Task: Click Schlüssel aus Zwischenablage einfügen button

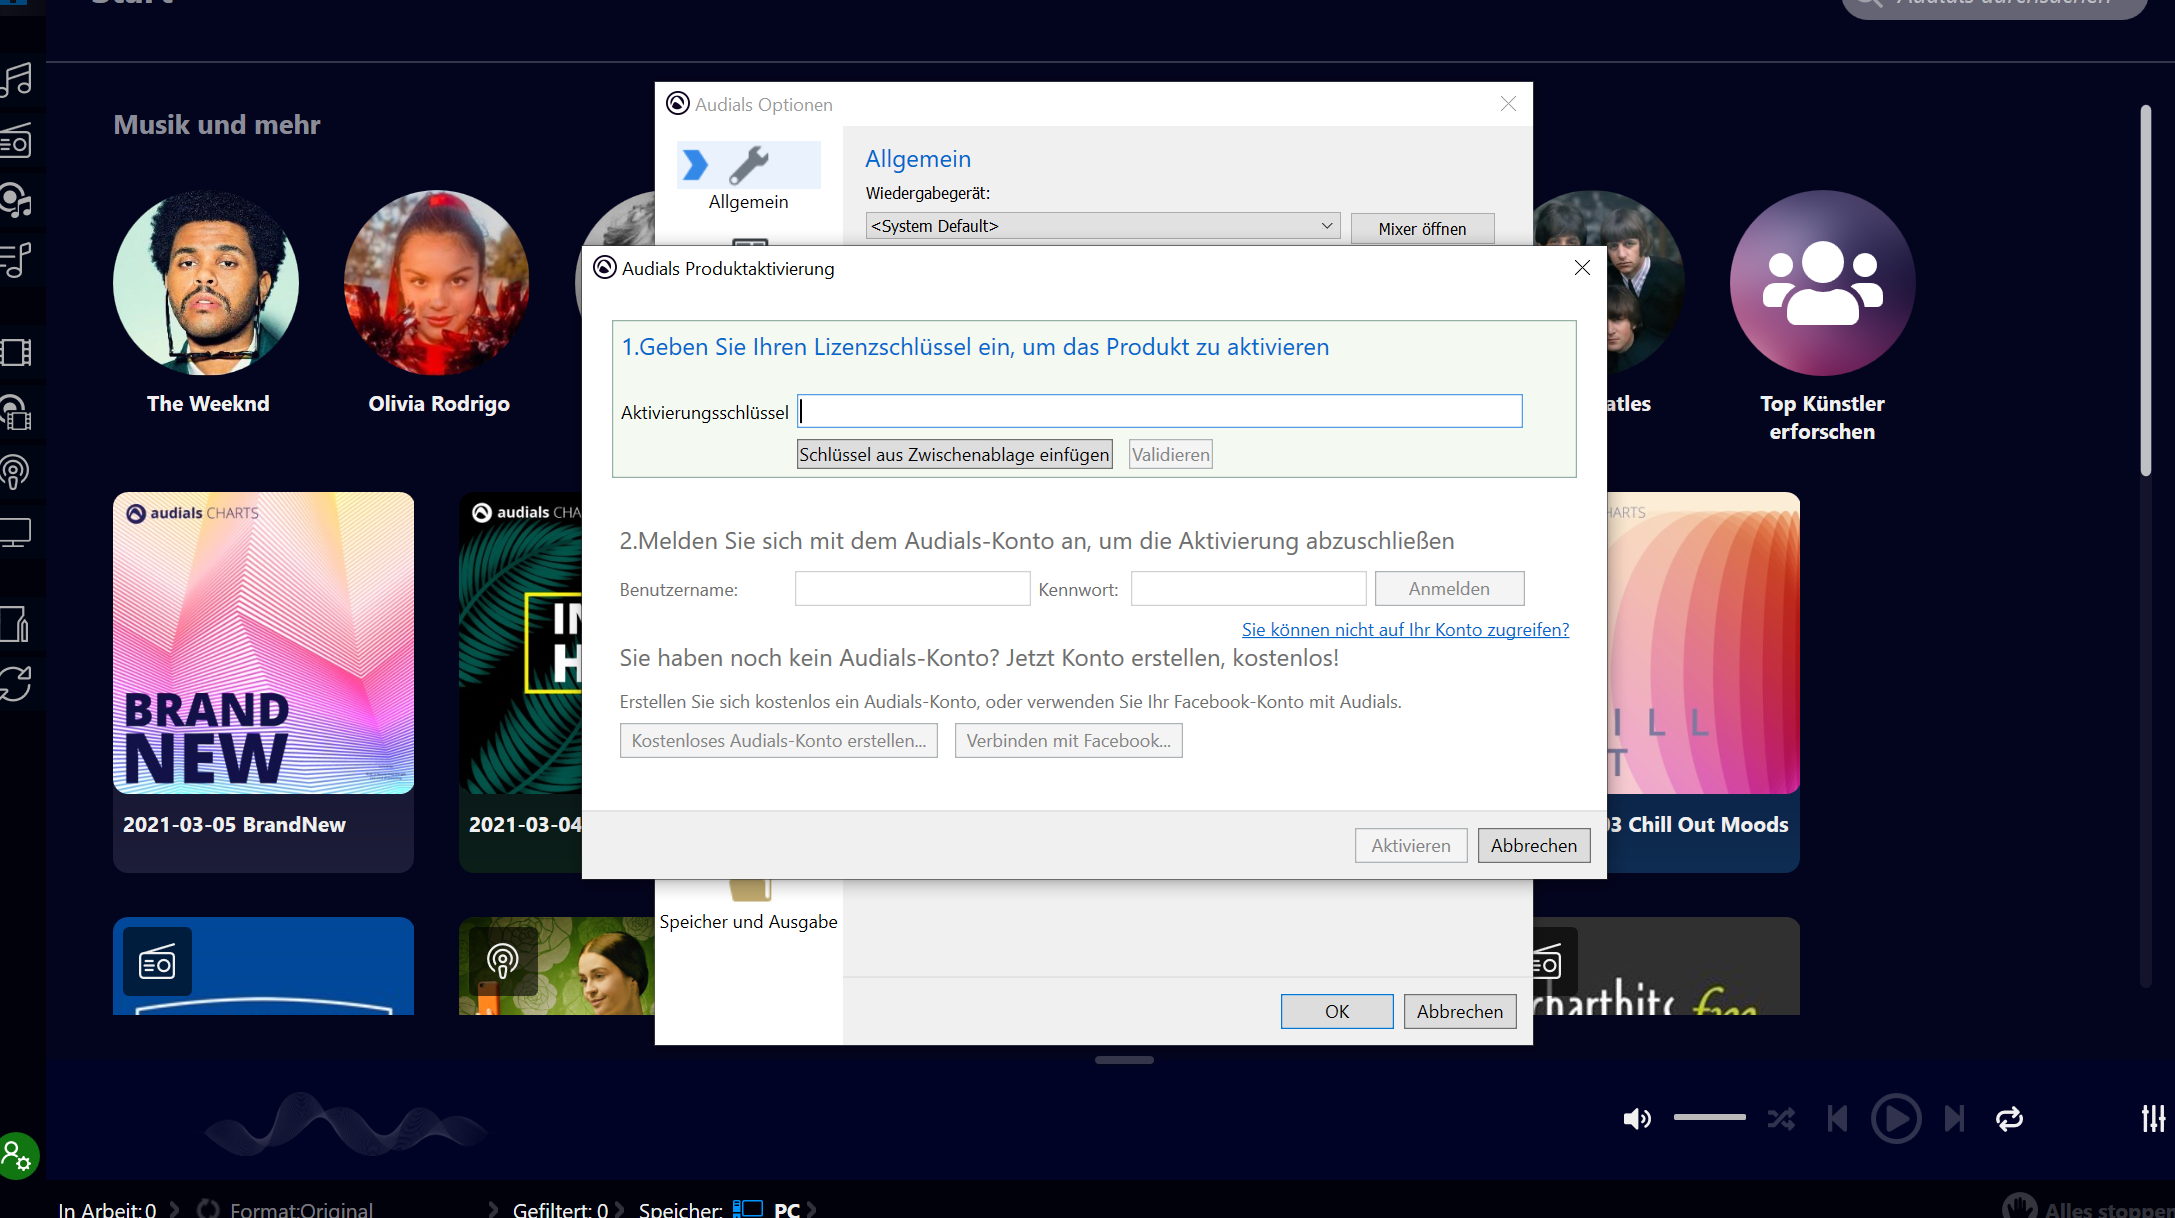Action: (954, 454)
